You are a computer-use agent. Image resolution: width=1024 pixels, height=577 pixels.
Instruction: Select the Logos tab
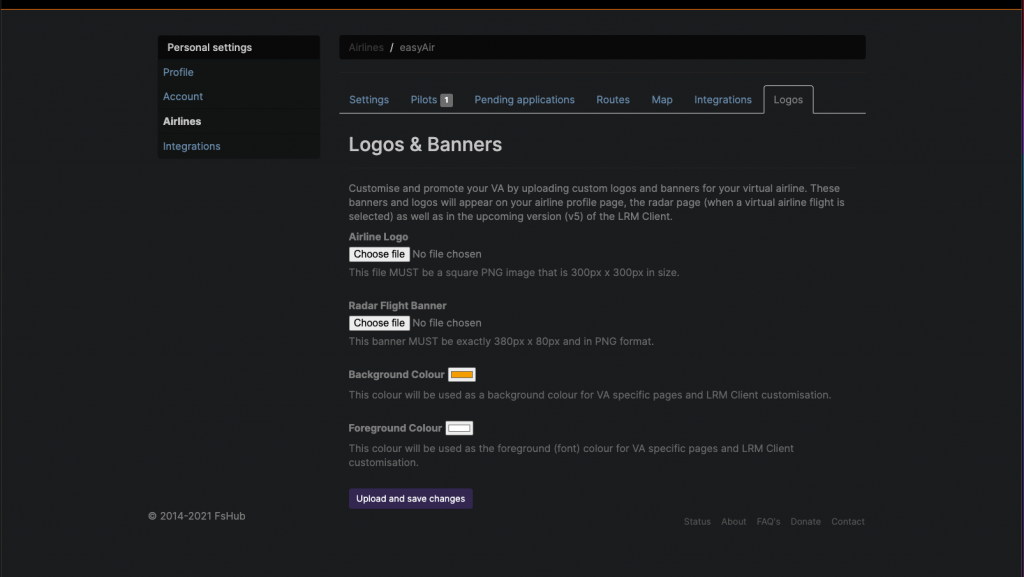[x=788, y=100]
